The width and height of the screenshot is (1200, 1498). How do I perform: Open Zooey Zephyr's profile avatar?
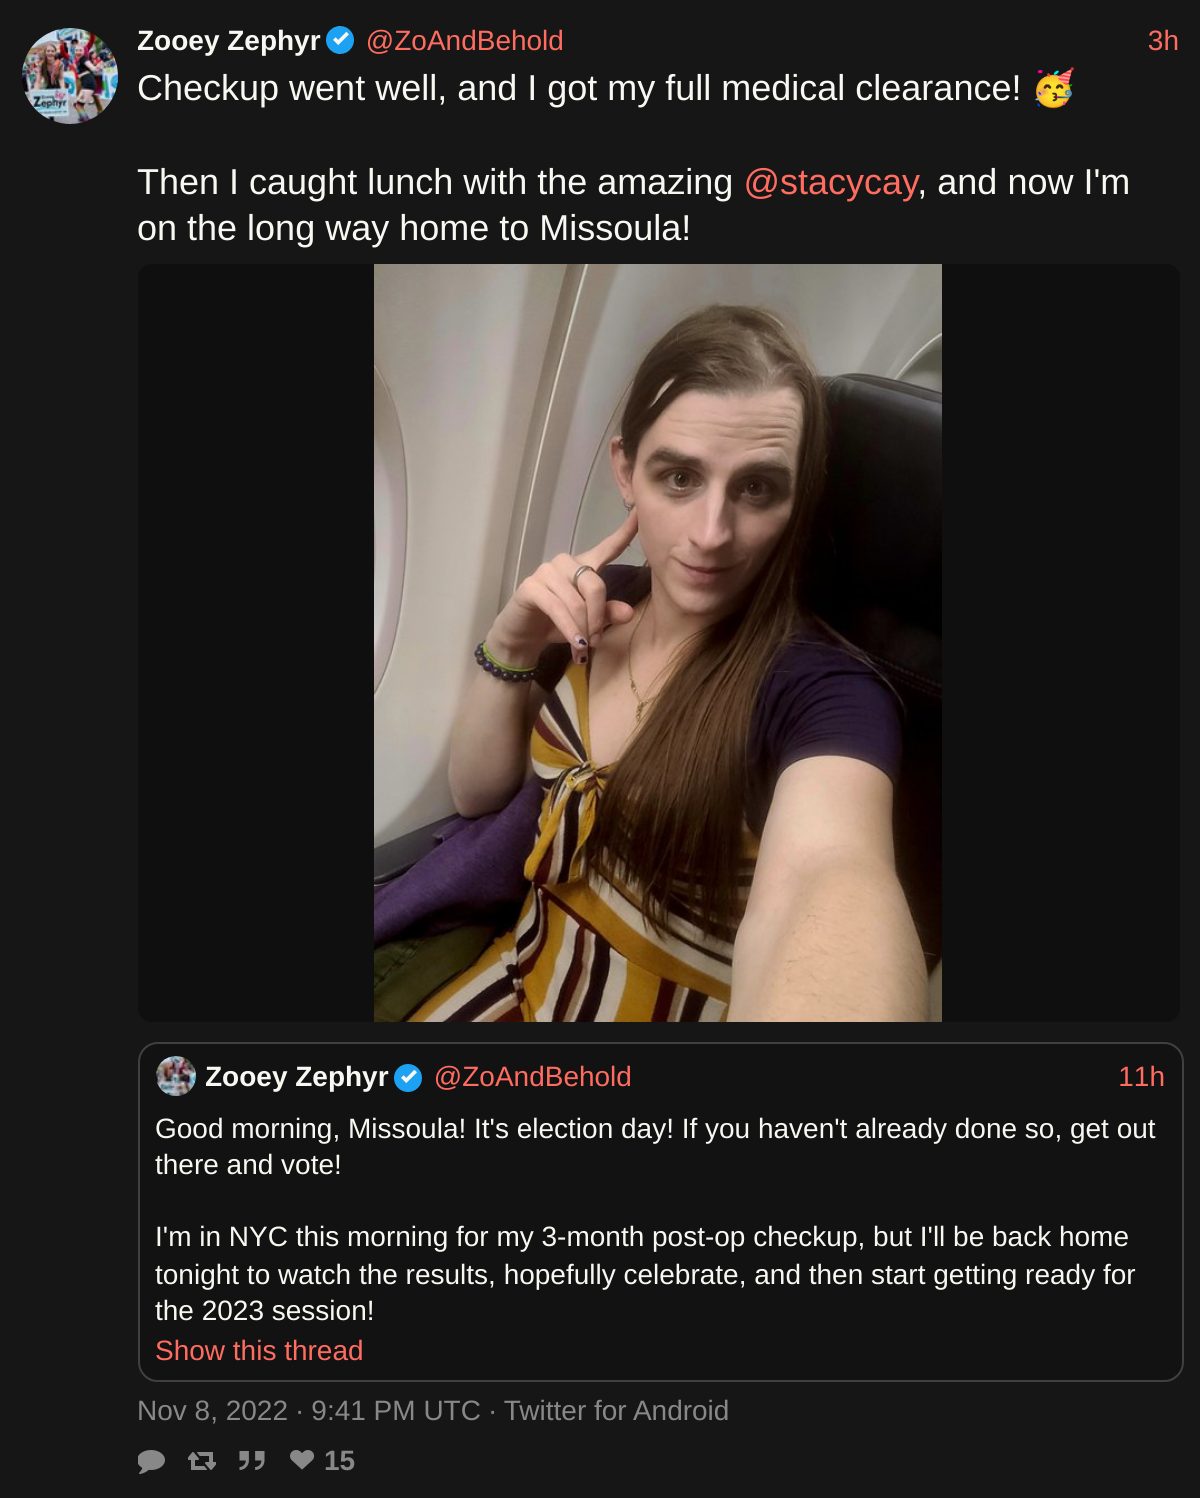coord(70,76)
